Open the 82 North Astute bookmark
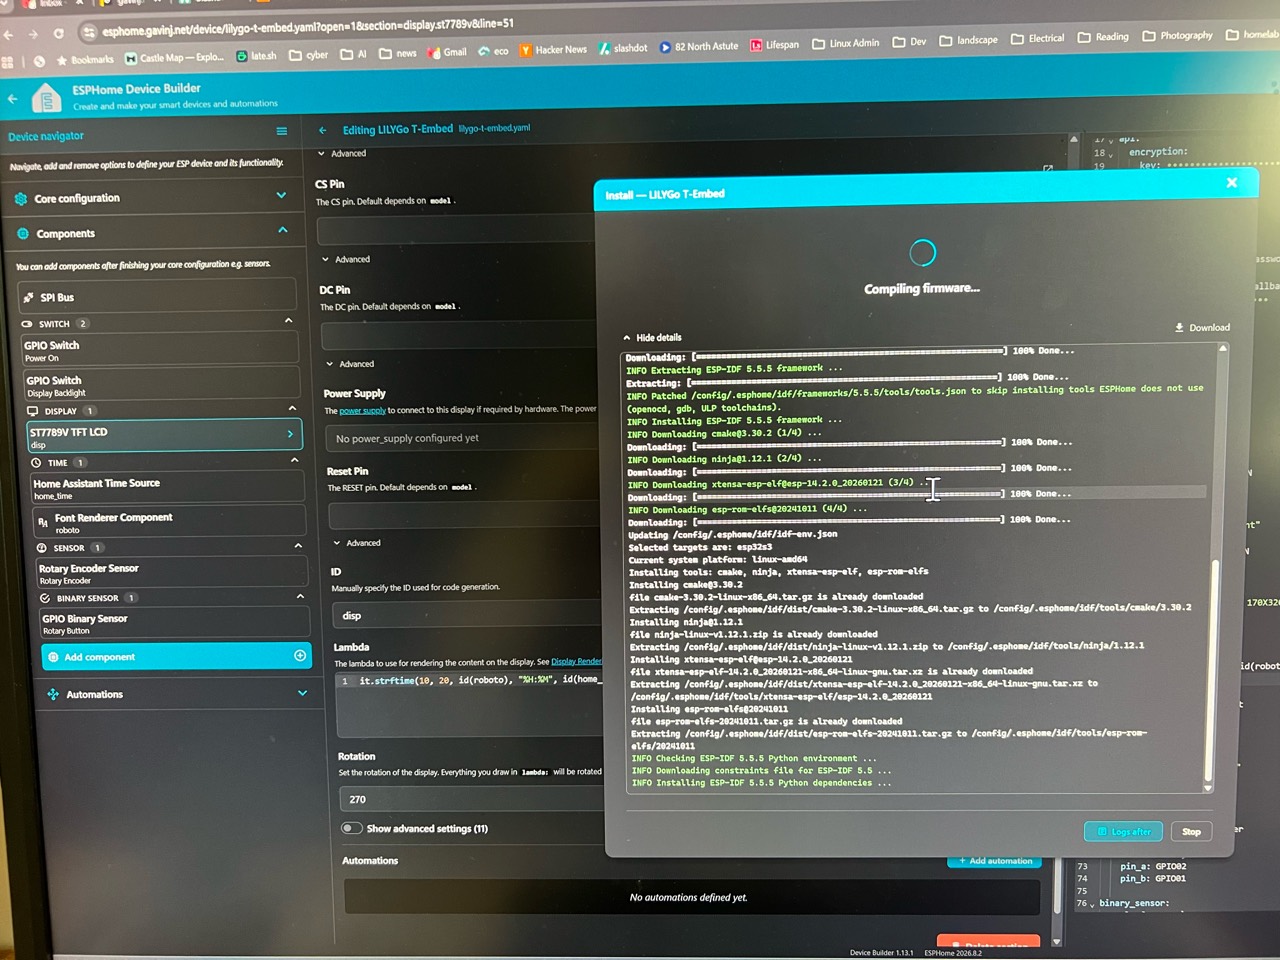Image resolution: width=1280 pixels, height=960 pixels. coord(698,46)
